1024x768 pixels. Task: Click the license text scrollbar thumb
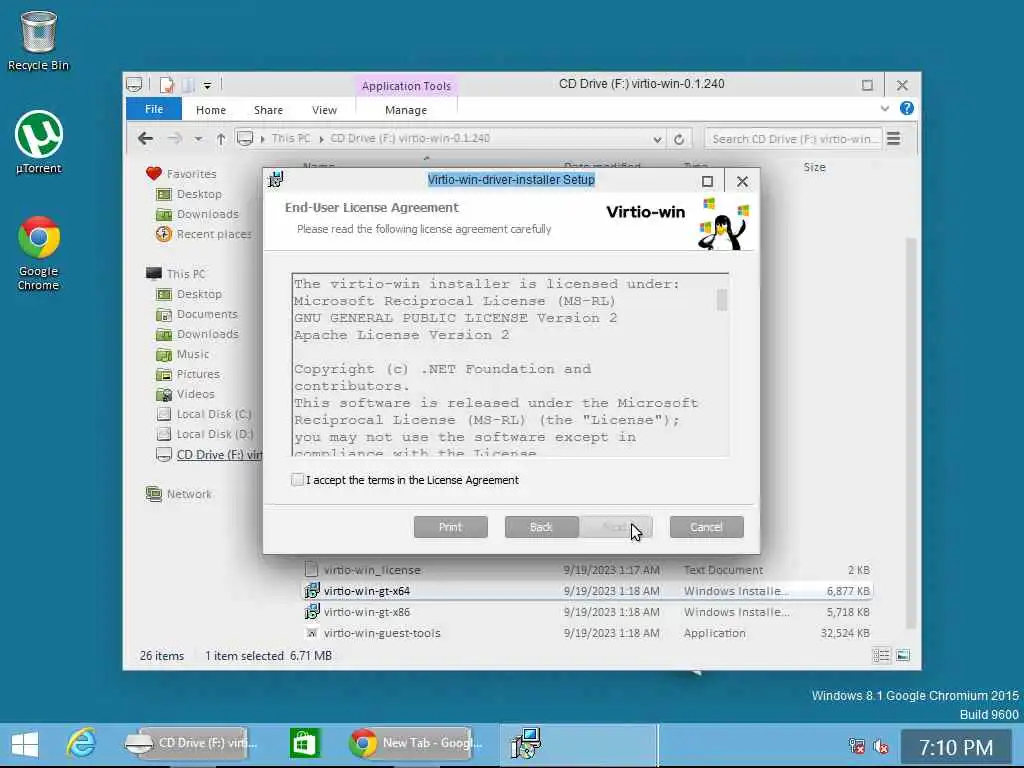[x=722, y=300]
